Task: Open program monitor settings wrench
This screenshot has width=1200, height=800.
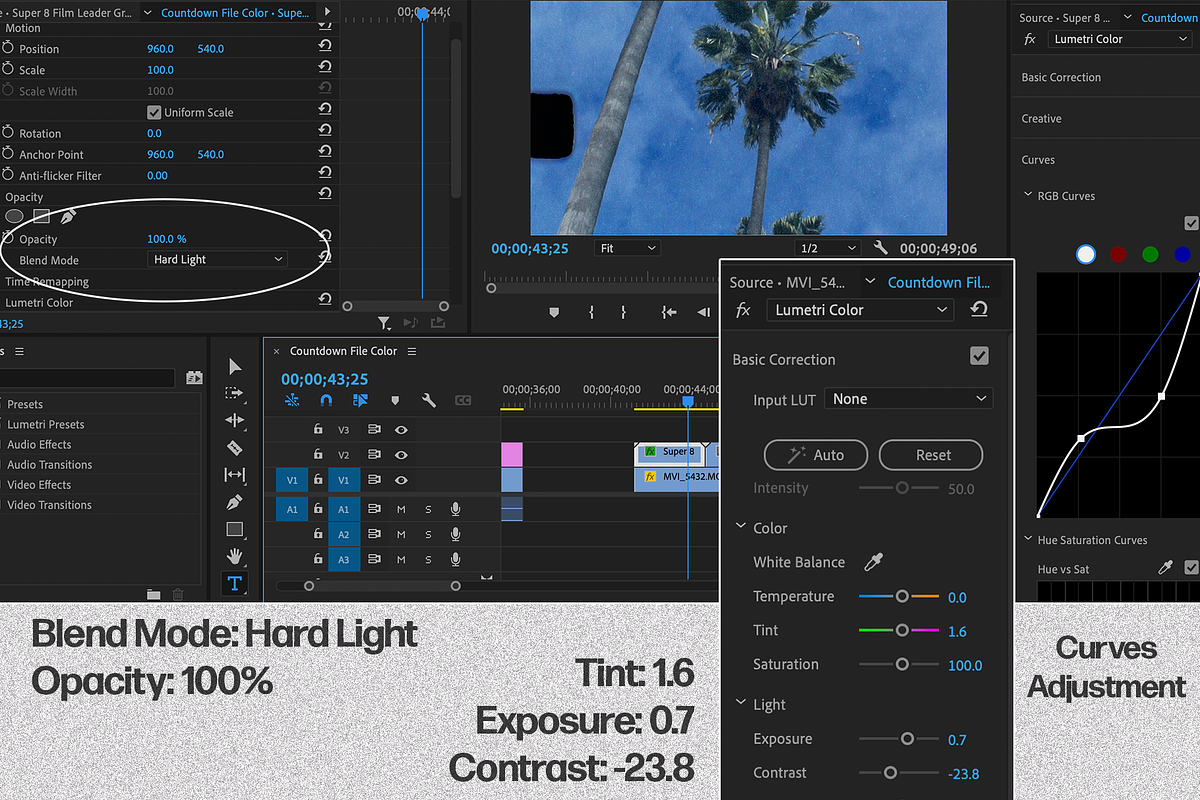Action: pos(880,248)
